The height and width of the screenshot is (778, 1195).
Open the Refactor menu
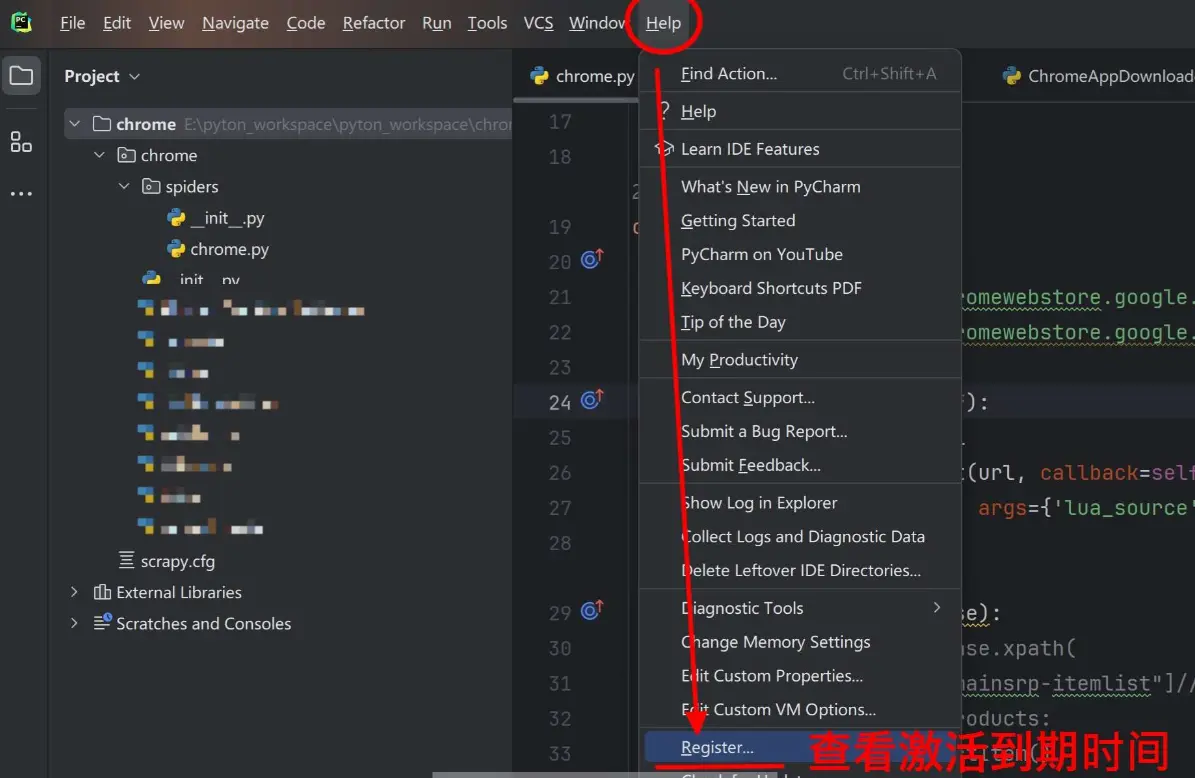(x=373, y=23)
